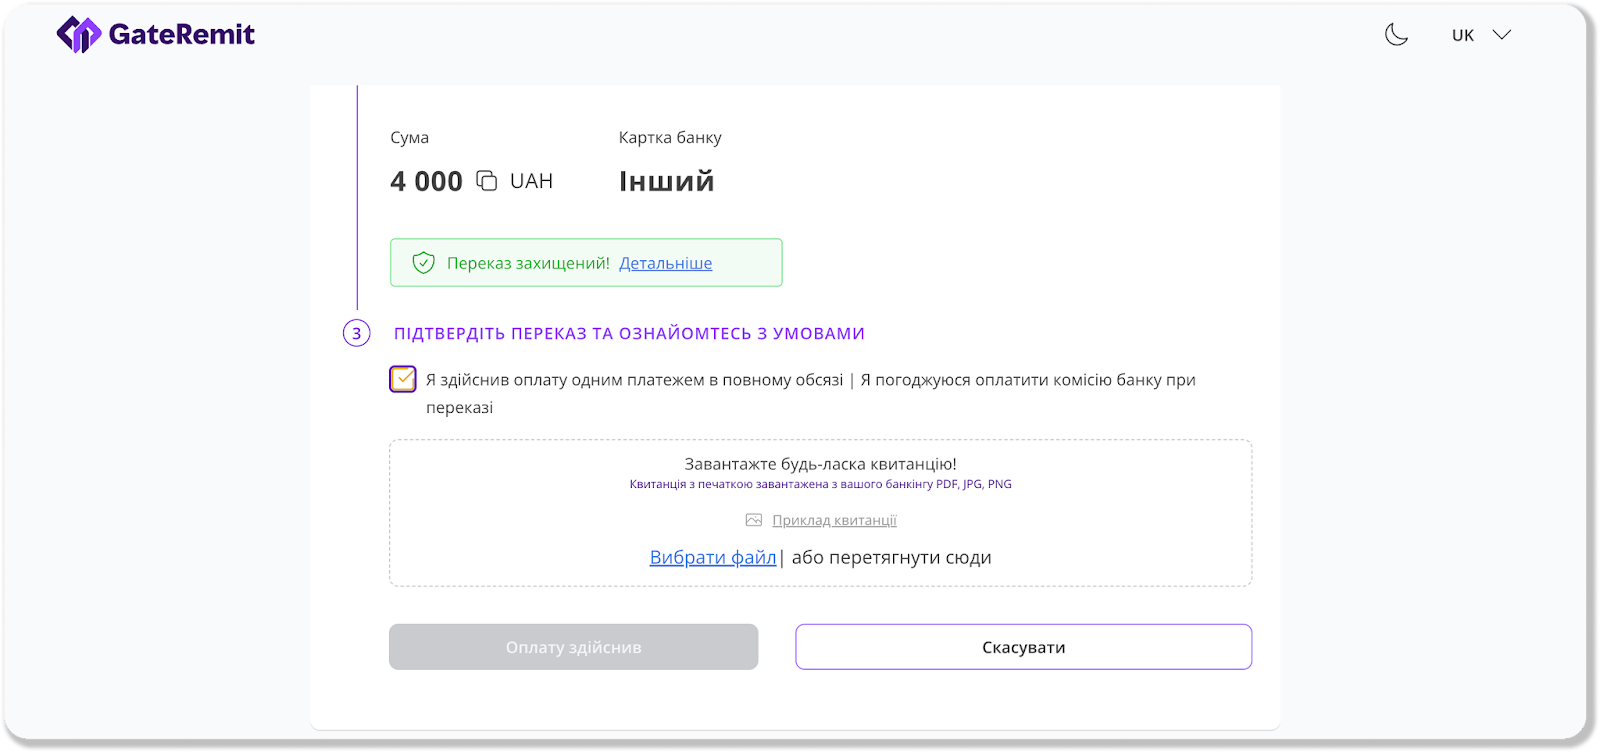This screenshot has width=1600, height=752.
Task: Toggle dark mode with the moon icon
Action: (1396, 35)
